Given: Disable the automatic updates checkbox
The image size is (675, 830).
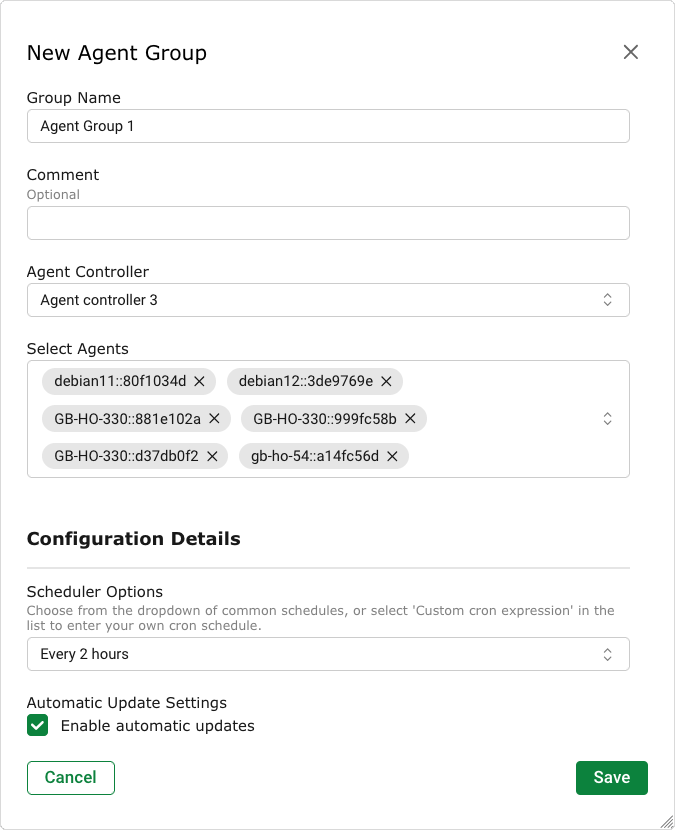Looking at the screenshot, I should 38,726.
